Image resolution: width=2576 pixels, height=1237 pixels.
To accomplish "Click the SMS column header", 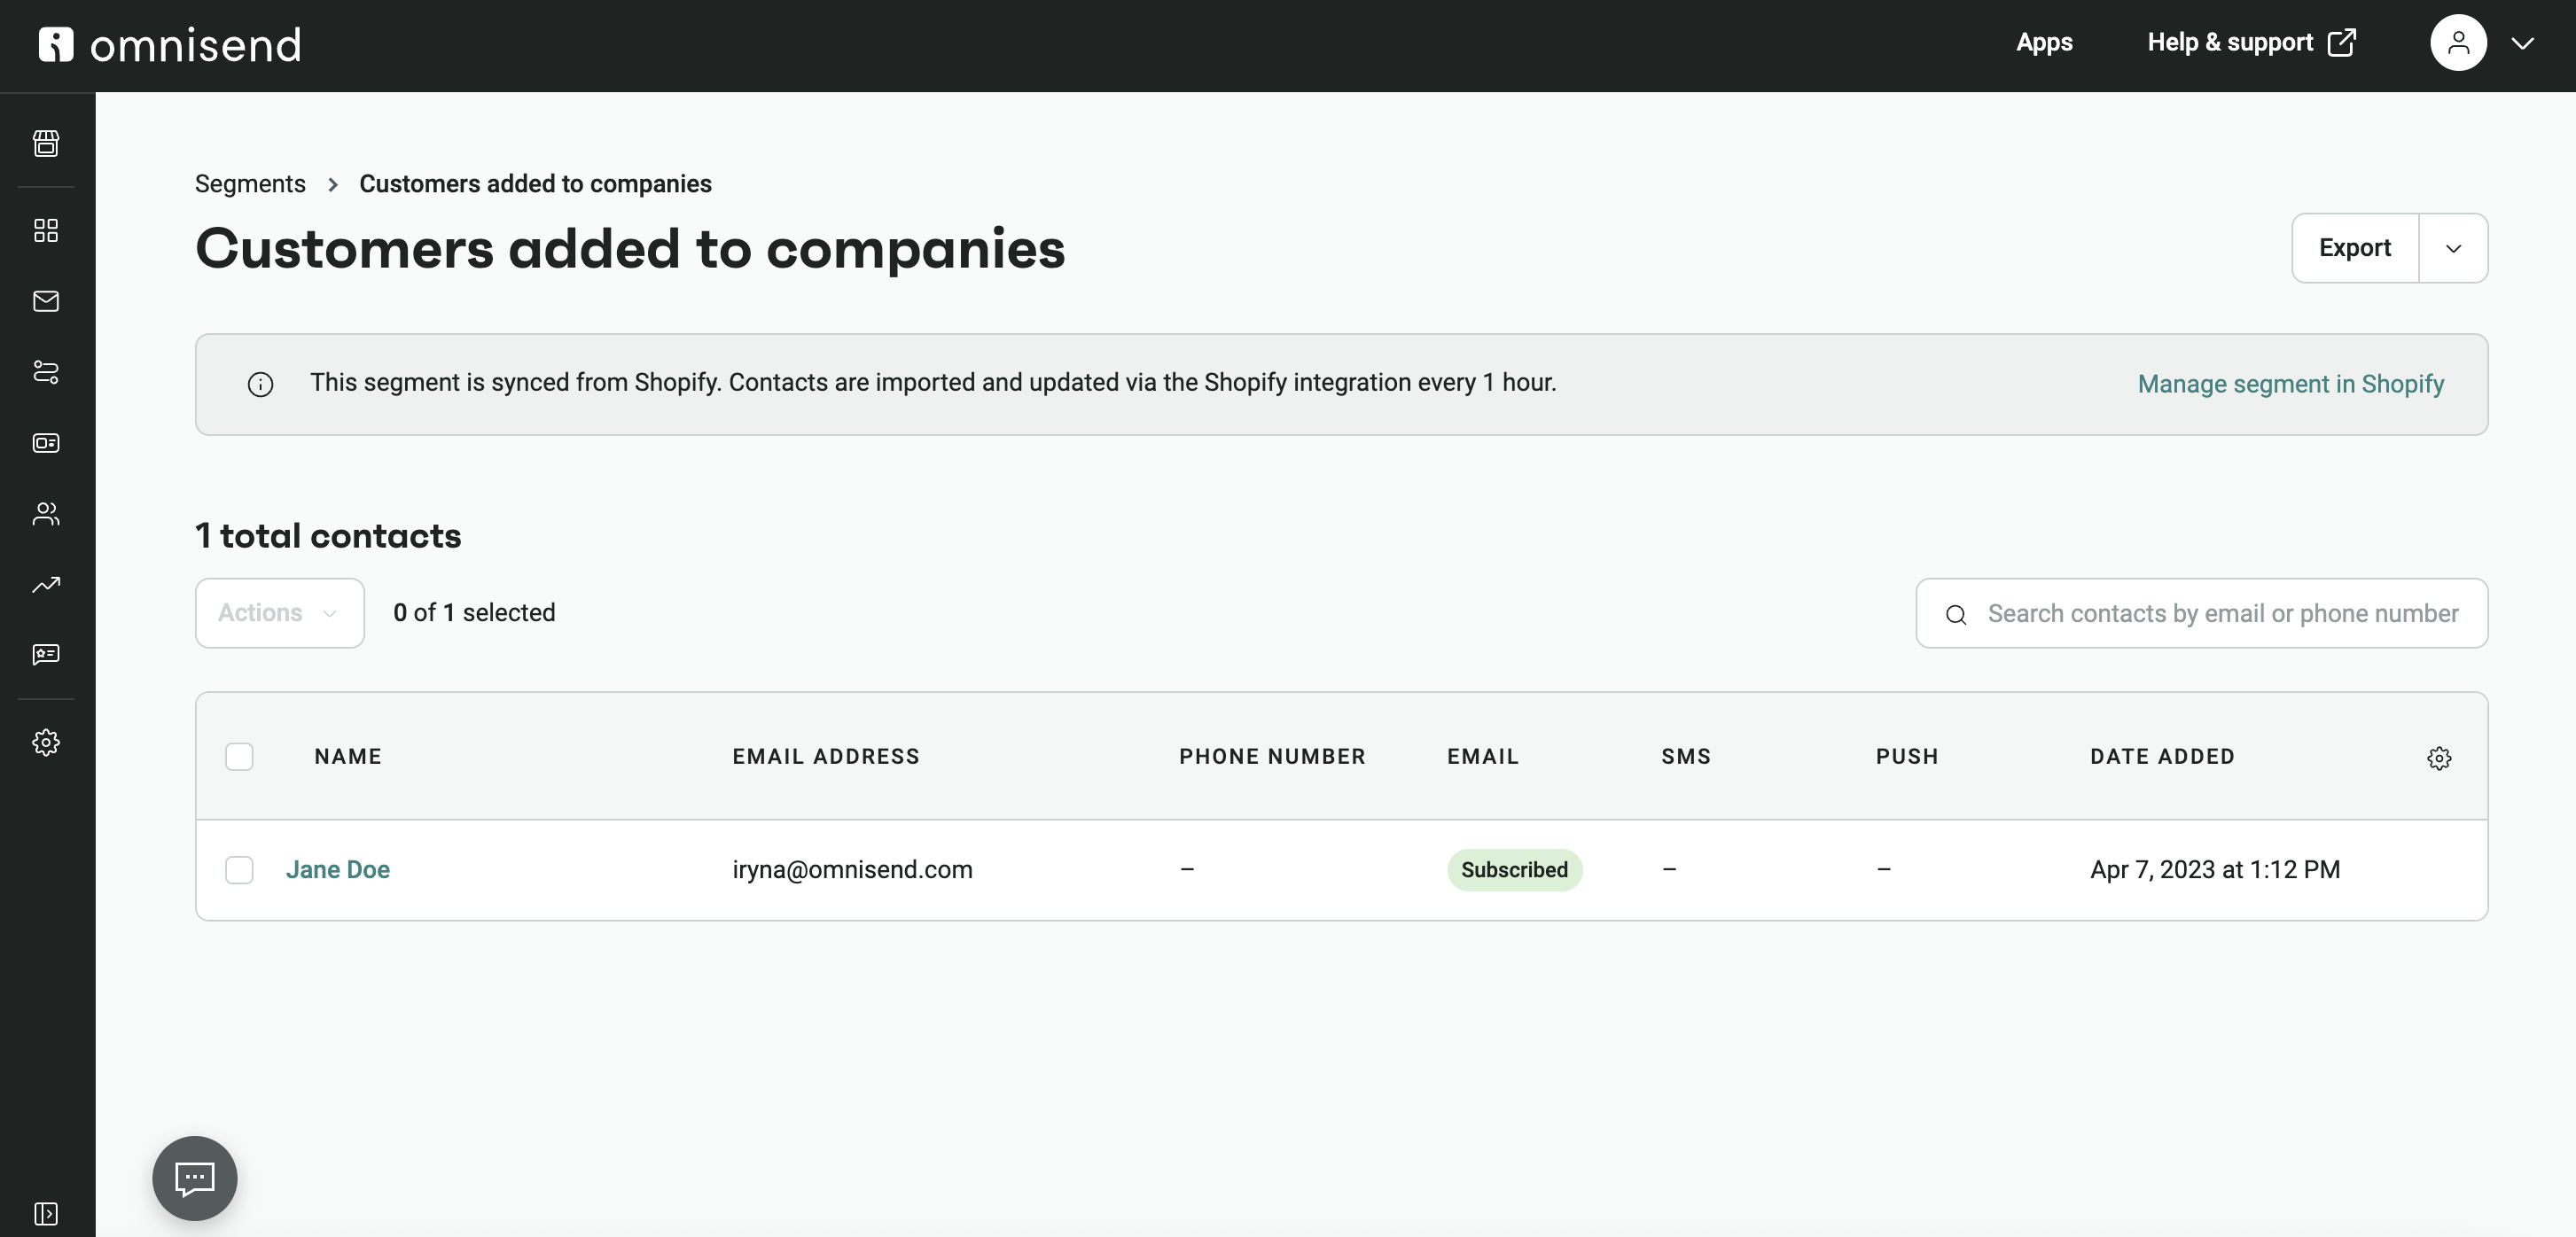I will [x=1686, y=757].
